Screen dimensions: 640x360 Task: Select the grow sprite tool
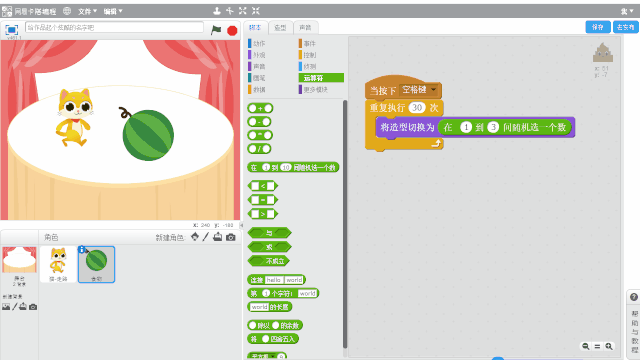pos(243,11)
